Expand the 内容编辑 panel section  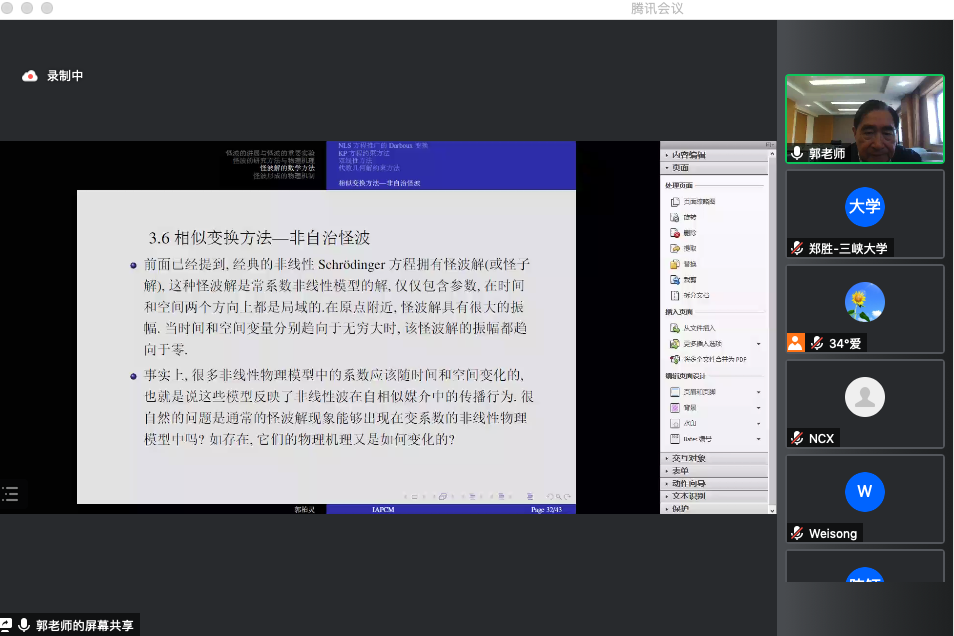click(688, 155)
